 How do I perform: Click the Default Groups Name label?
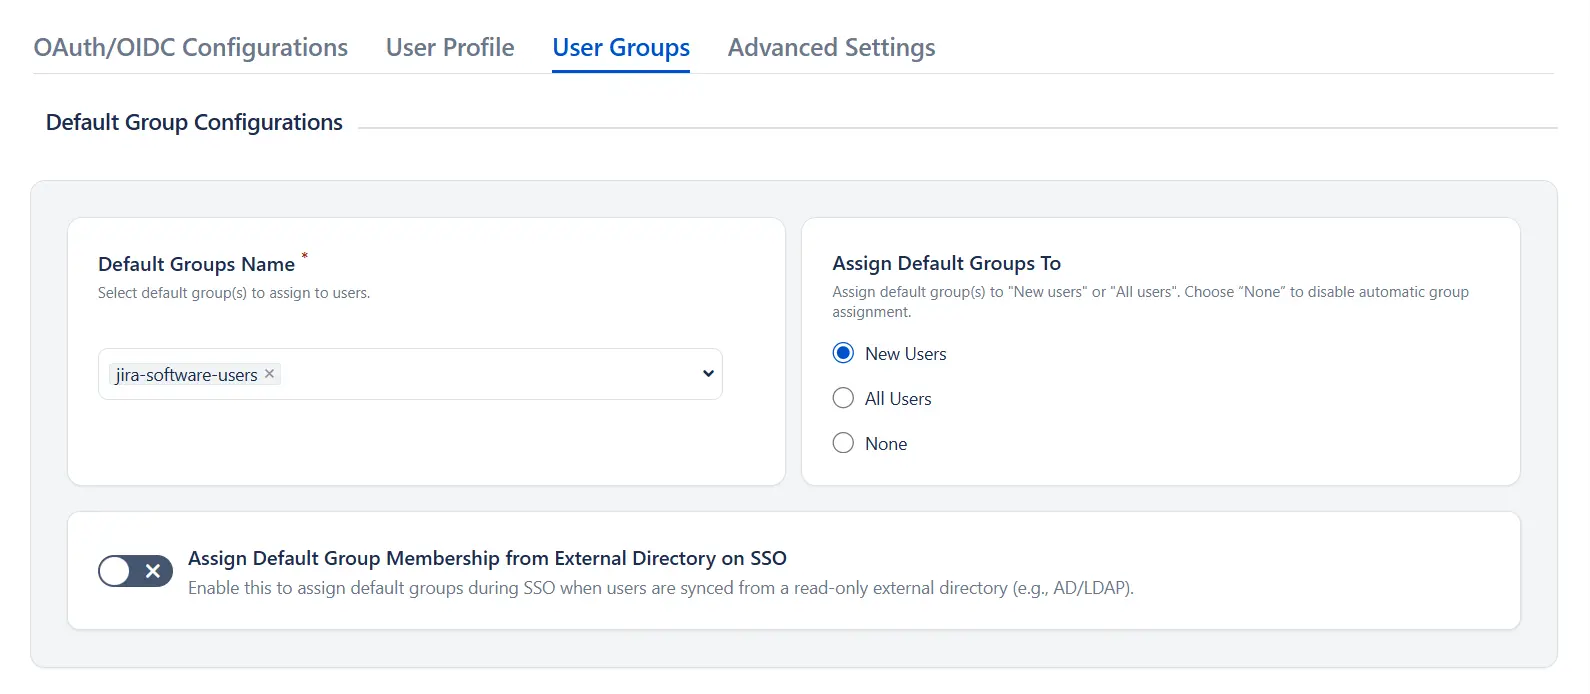point(196,264)
